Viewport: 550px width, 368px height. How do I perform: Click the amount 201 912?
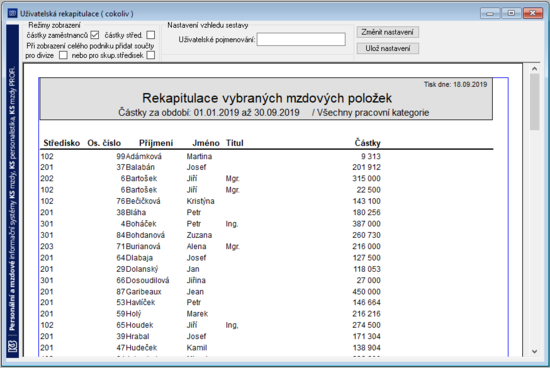coord(367,167)
